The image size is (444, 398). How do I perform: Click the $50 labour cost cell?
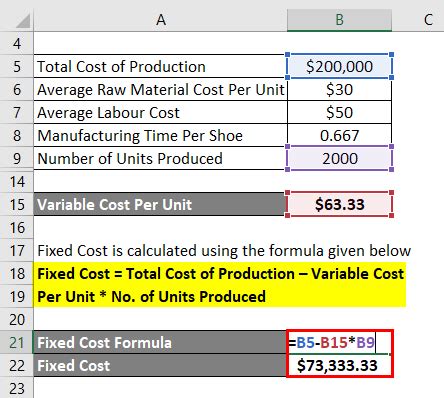(339, 112)
